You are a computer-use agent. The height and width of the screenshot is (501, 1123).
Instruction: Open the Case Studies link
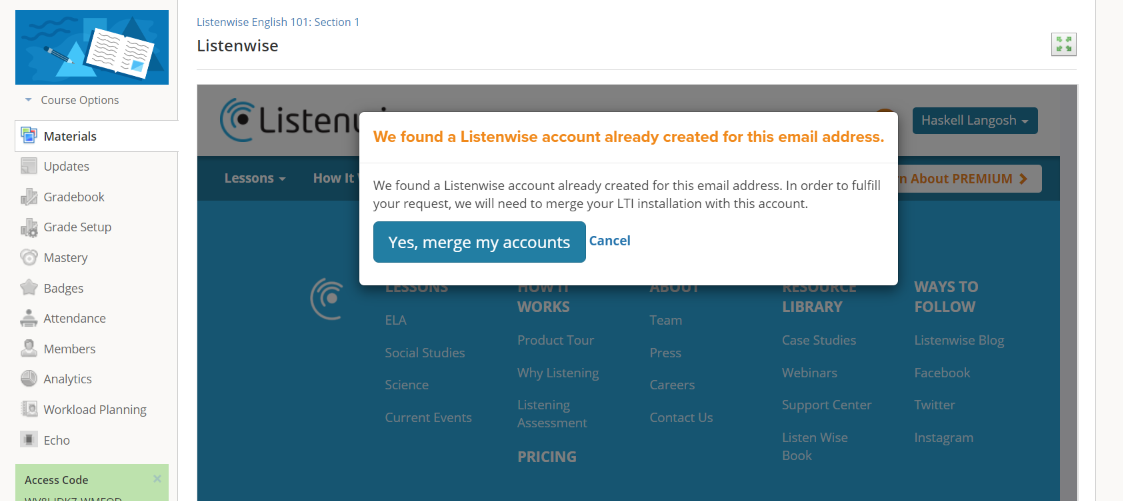[819, 340]
